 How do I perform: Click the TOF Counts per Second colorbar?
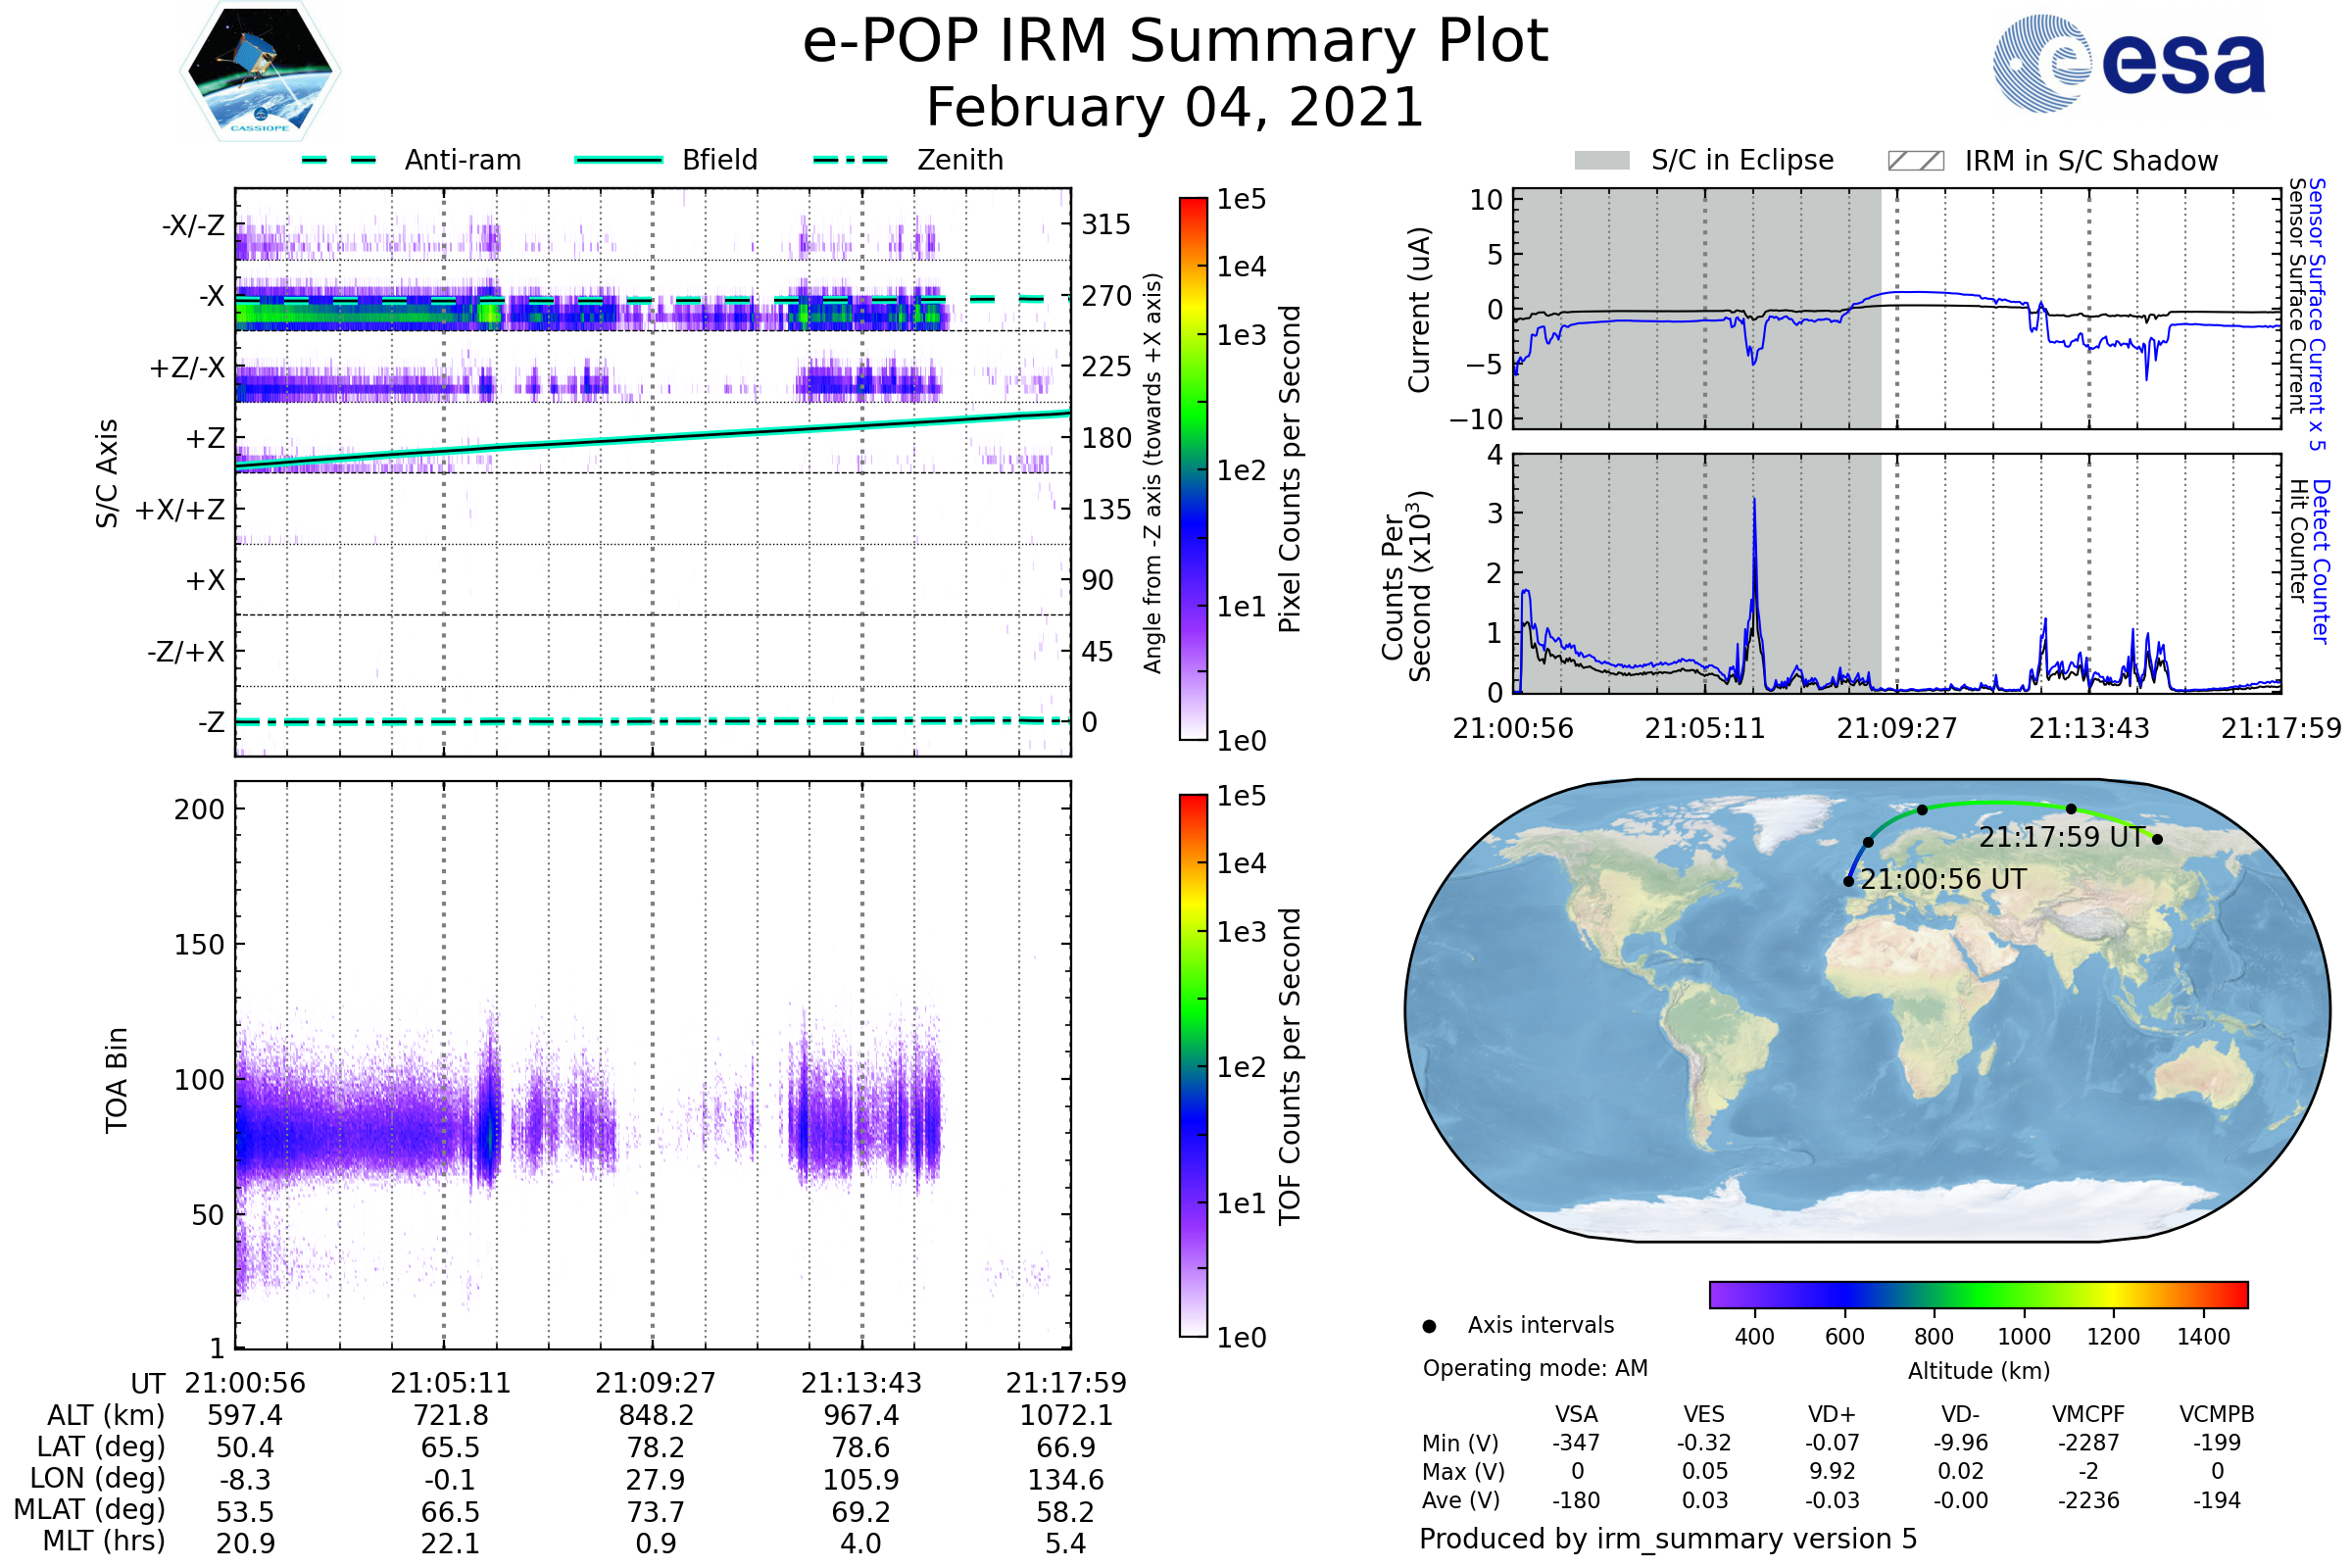1193,1065
